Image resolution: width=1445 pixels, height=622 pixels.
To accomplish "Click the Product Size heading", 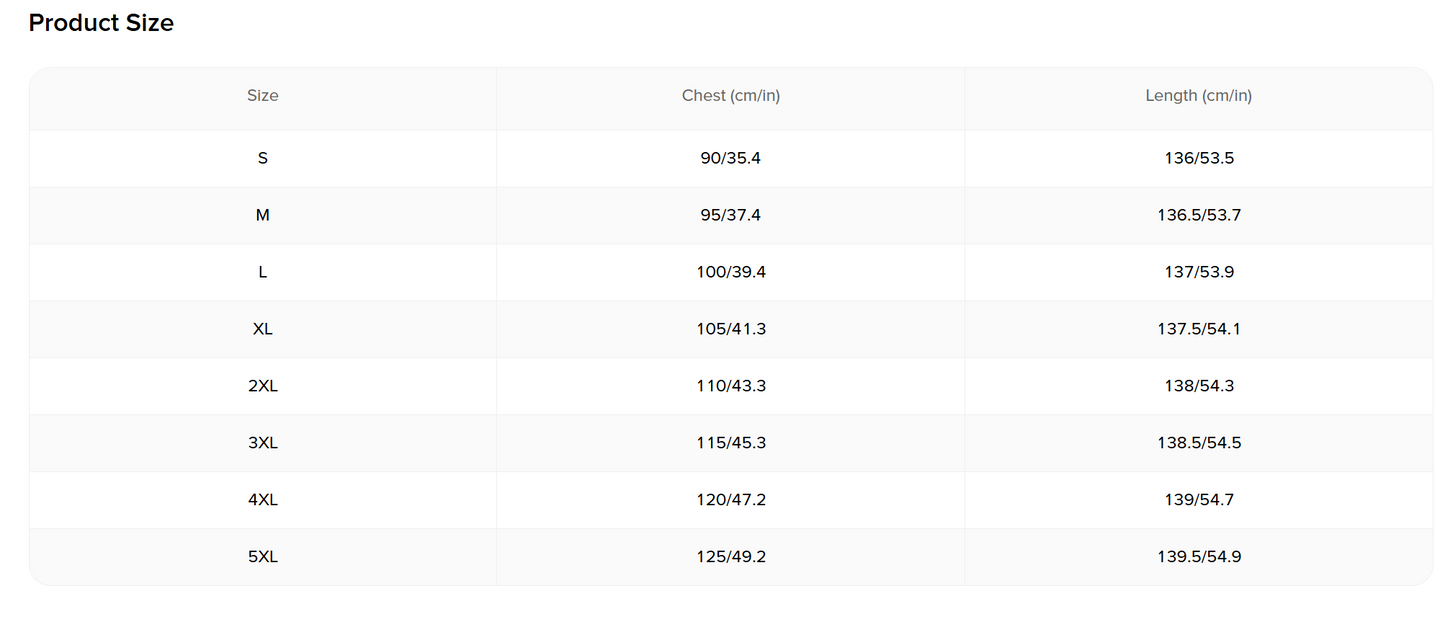I will click(101, 23).
